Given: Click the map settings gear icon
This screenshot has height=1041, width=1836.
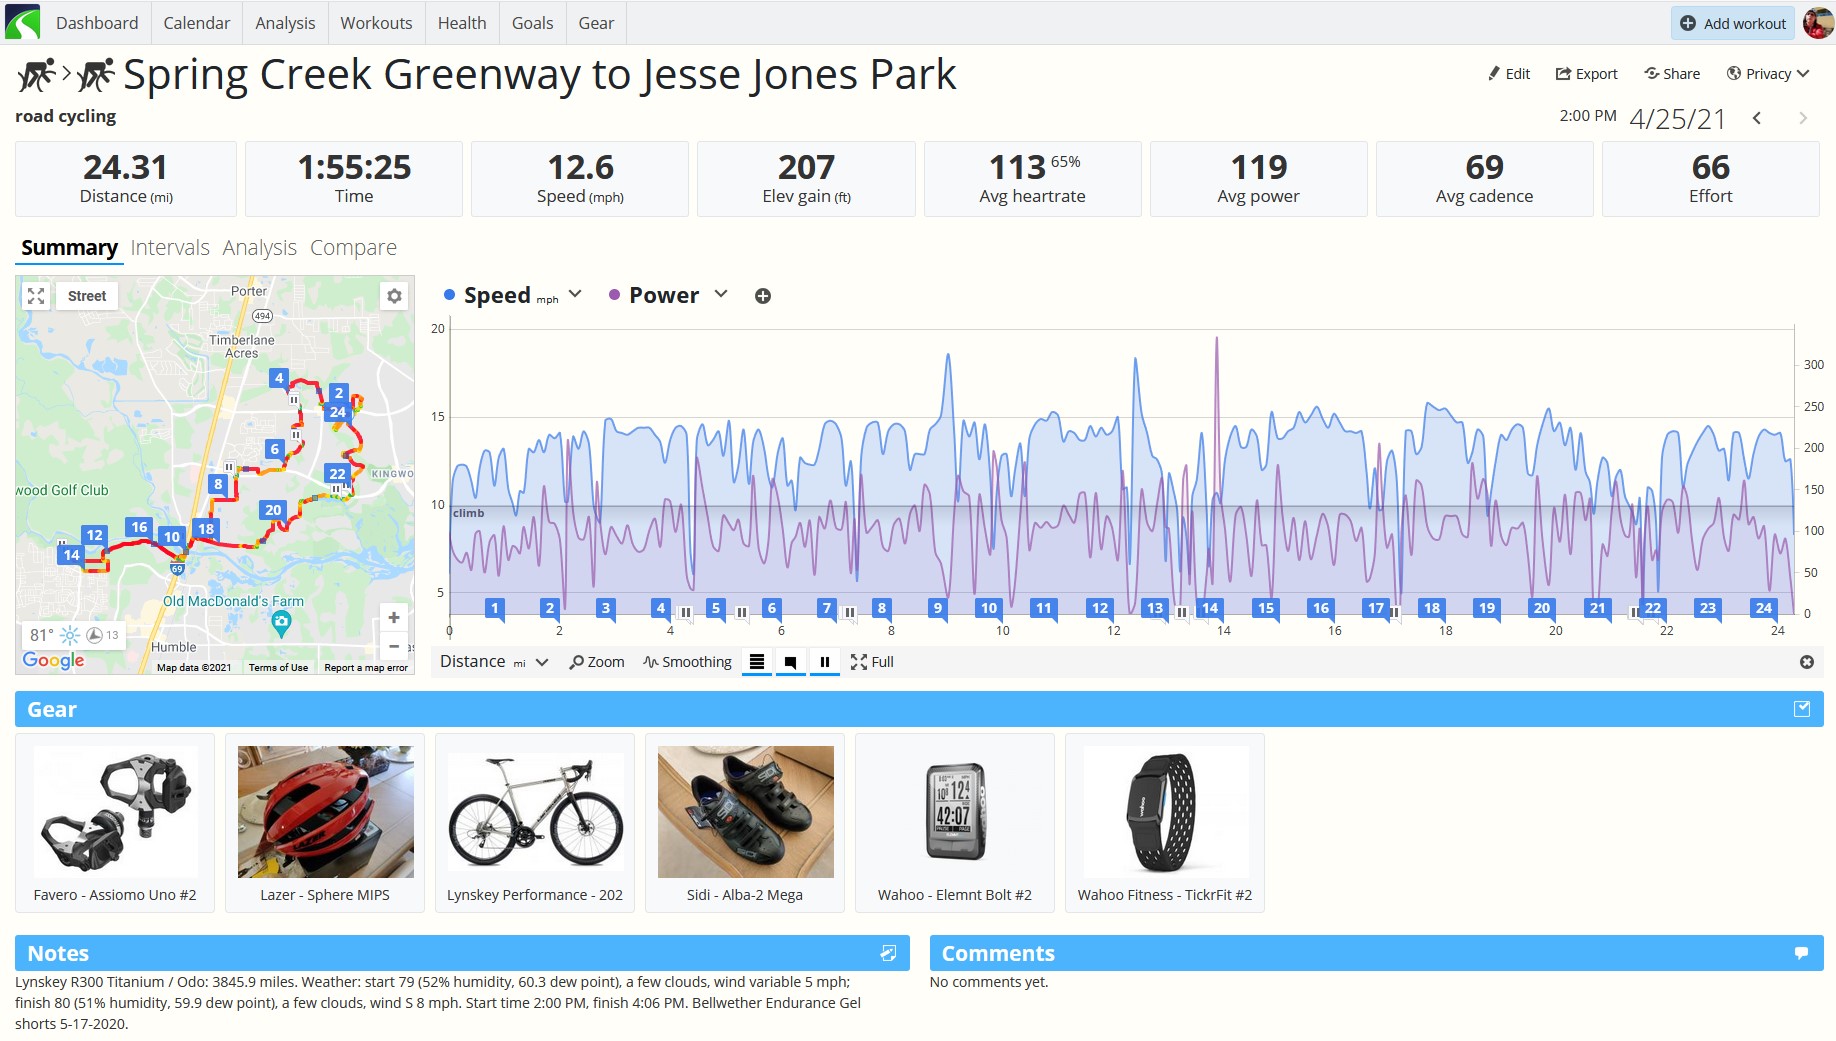Looking at the screenshot, I should point(394,296).
